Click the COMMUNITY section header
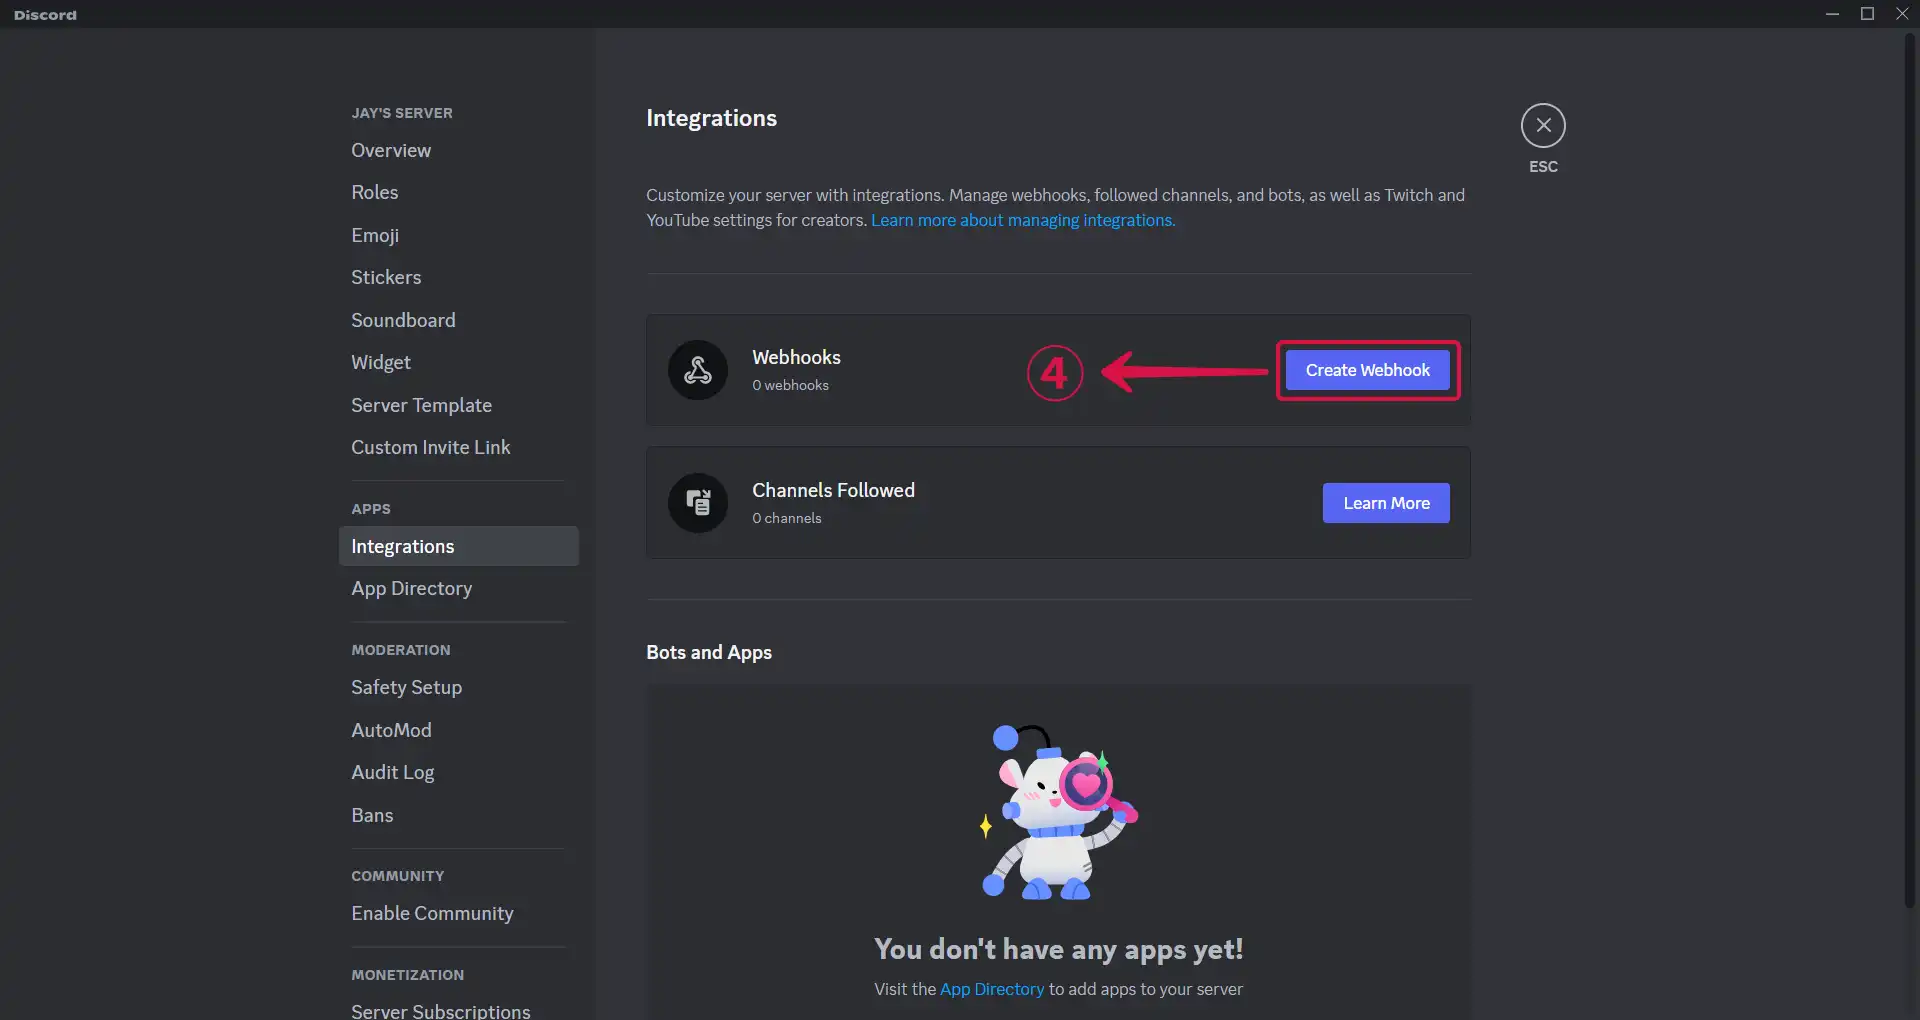This screenshot has height=1020, width=1920. tap(398, 876)
